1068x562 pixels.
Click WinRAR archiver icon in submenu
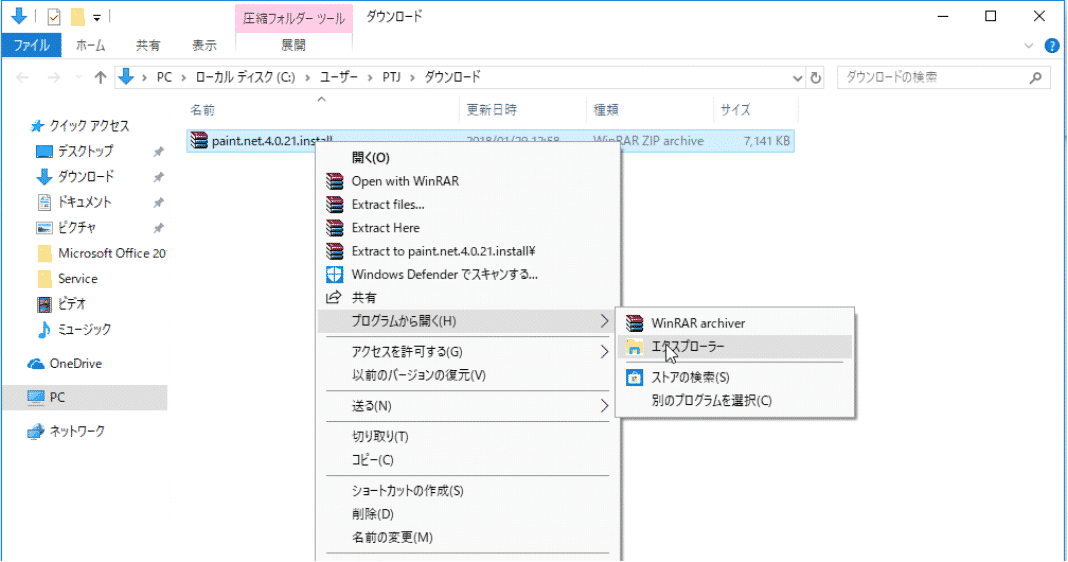[x=634, y=323]
